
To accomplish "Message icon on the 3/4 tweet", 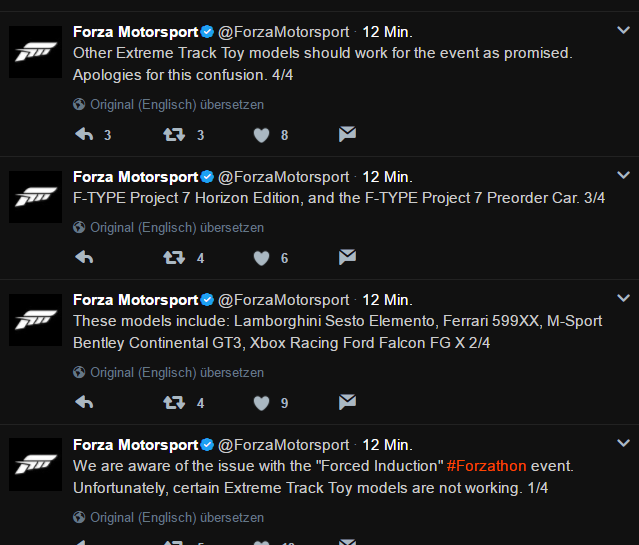I will pyautogui.click(x=347, y=257).
